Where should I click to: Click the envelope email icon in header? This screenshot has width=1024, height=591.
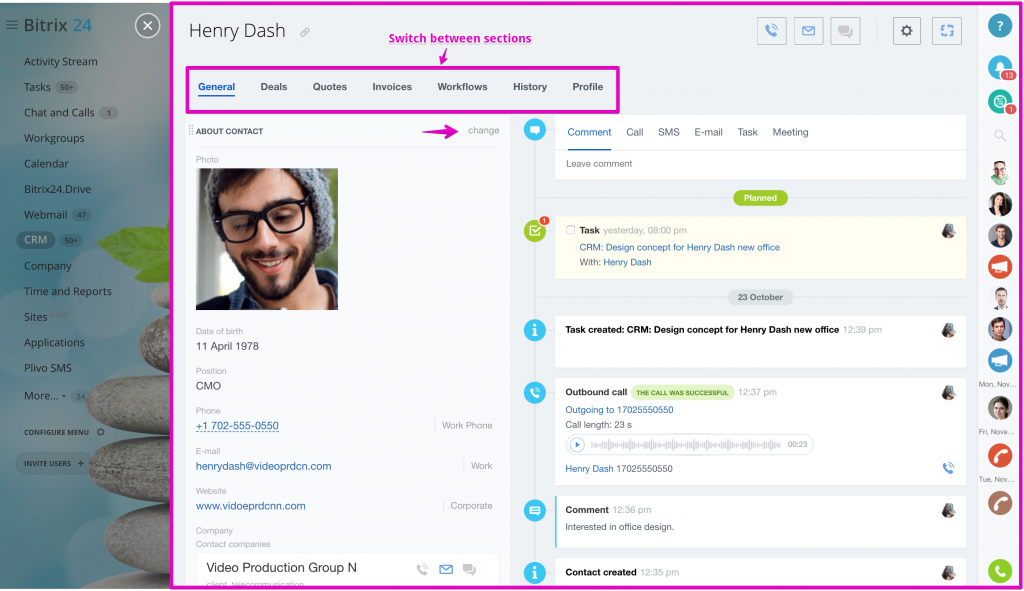(808, 31)
